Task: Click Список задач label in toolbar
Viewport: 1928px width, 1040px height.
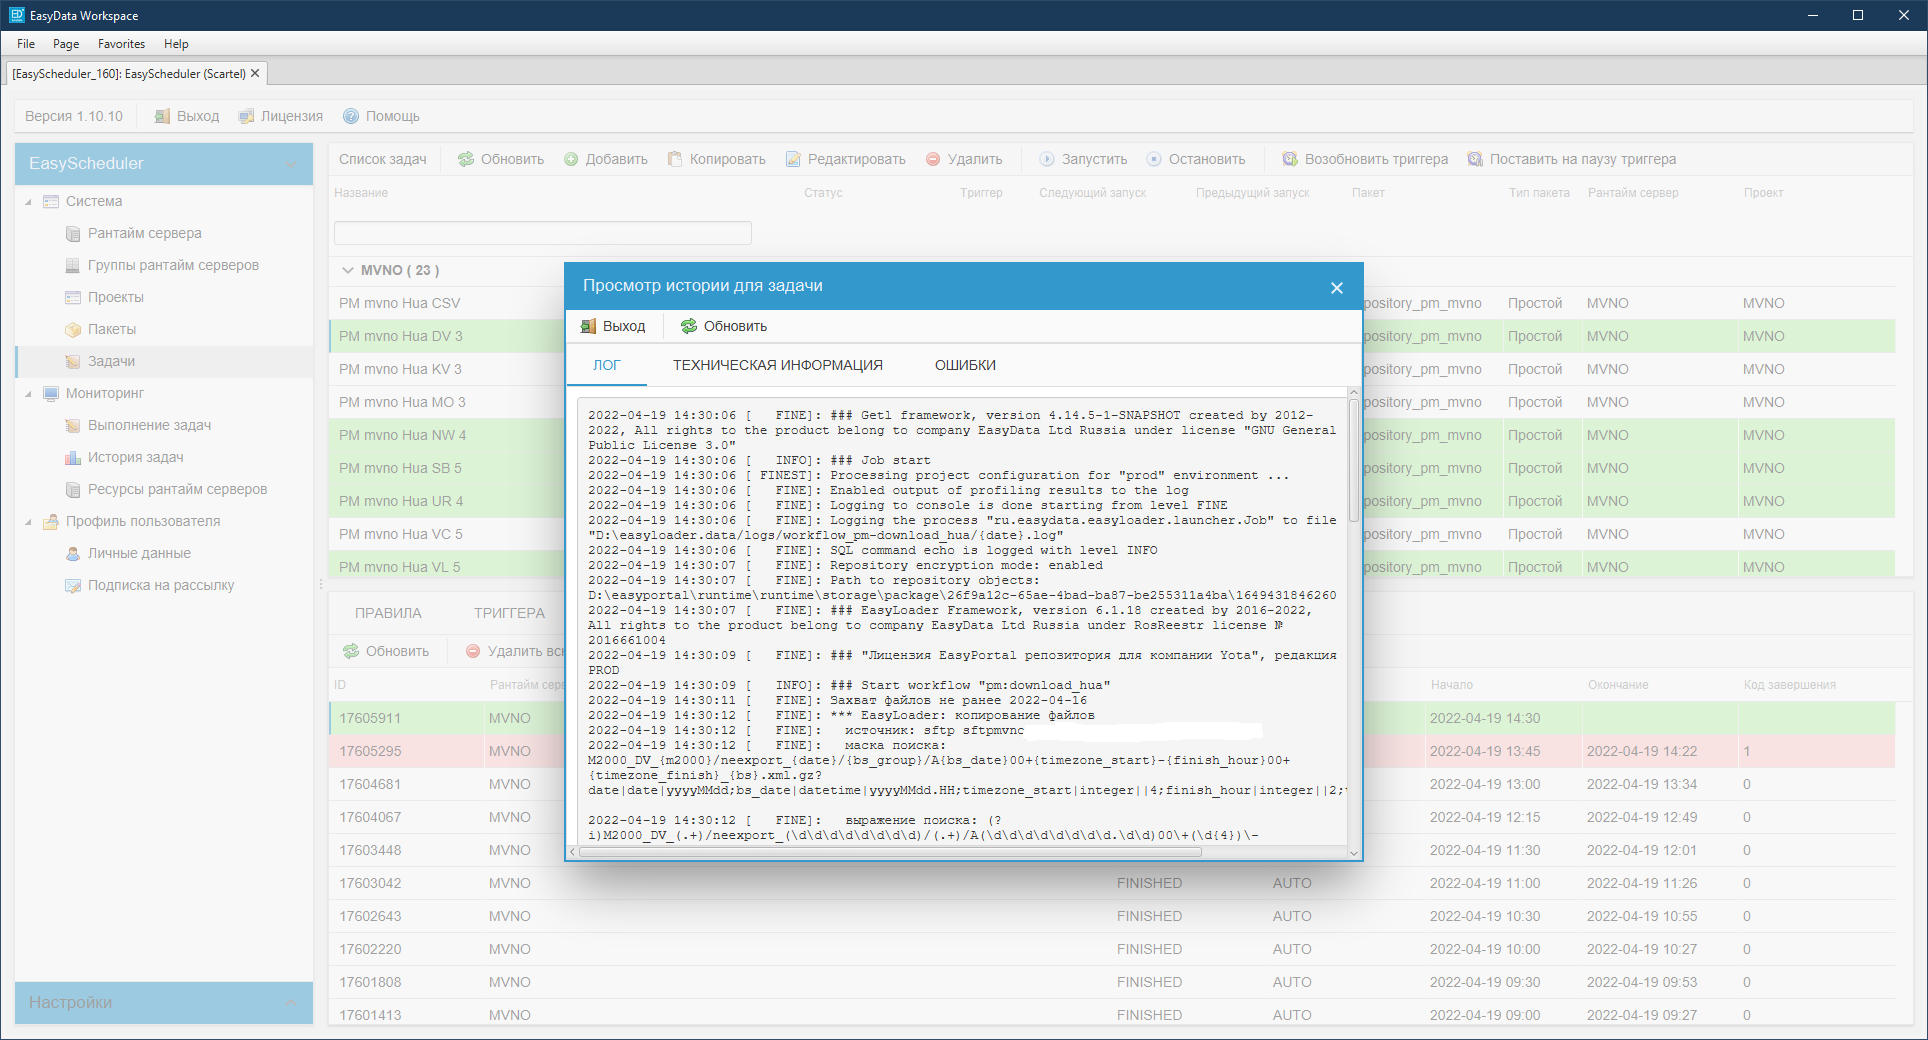Action: 382,159
